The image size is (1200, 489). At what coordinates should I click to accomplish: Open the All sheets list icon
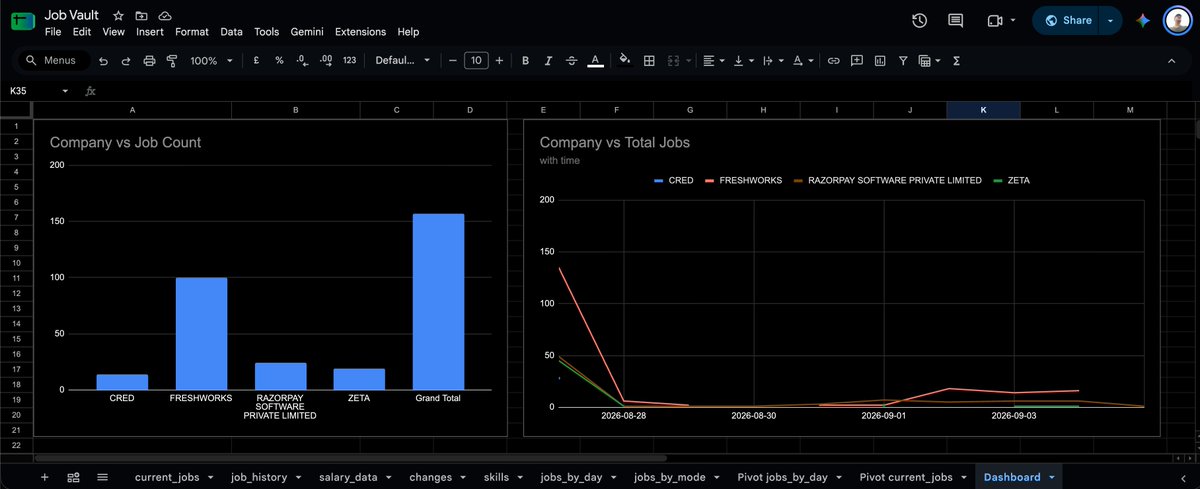[x=102, y=478]
